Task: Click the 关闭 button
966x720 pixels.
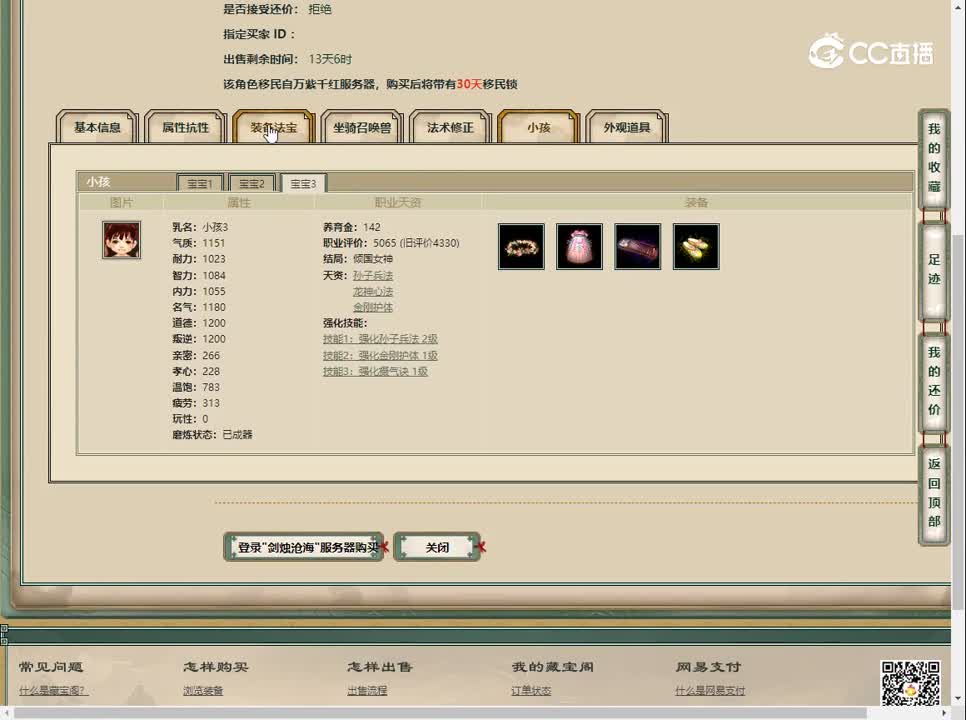Action: click(x=437, y=547)
